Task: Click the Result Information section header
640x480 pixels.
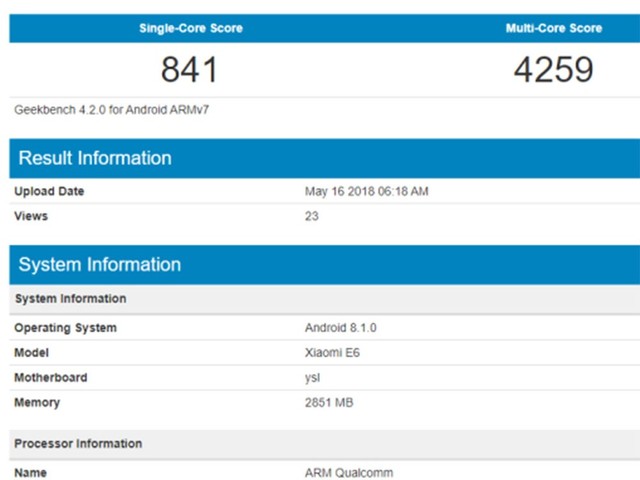Action: point(95,158)
